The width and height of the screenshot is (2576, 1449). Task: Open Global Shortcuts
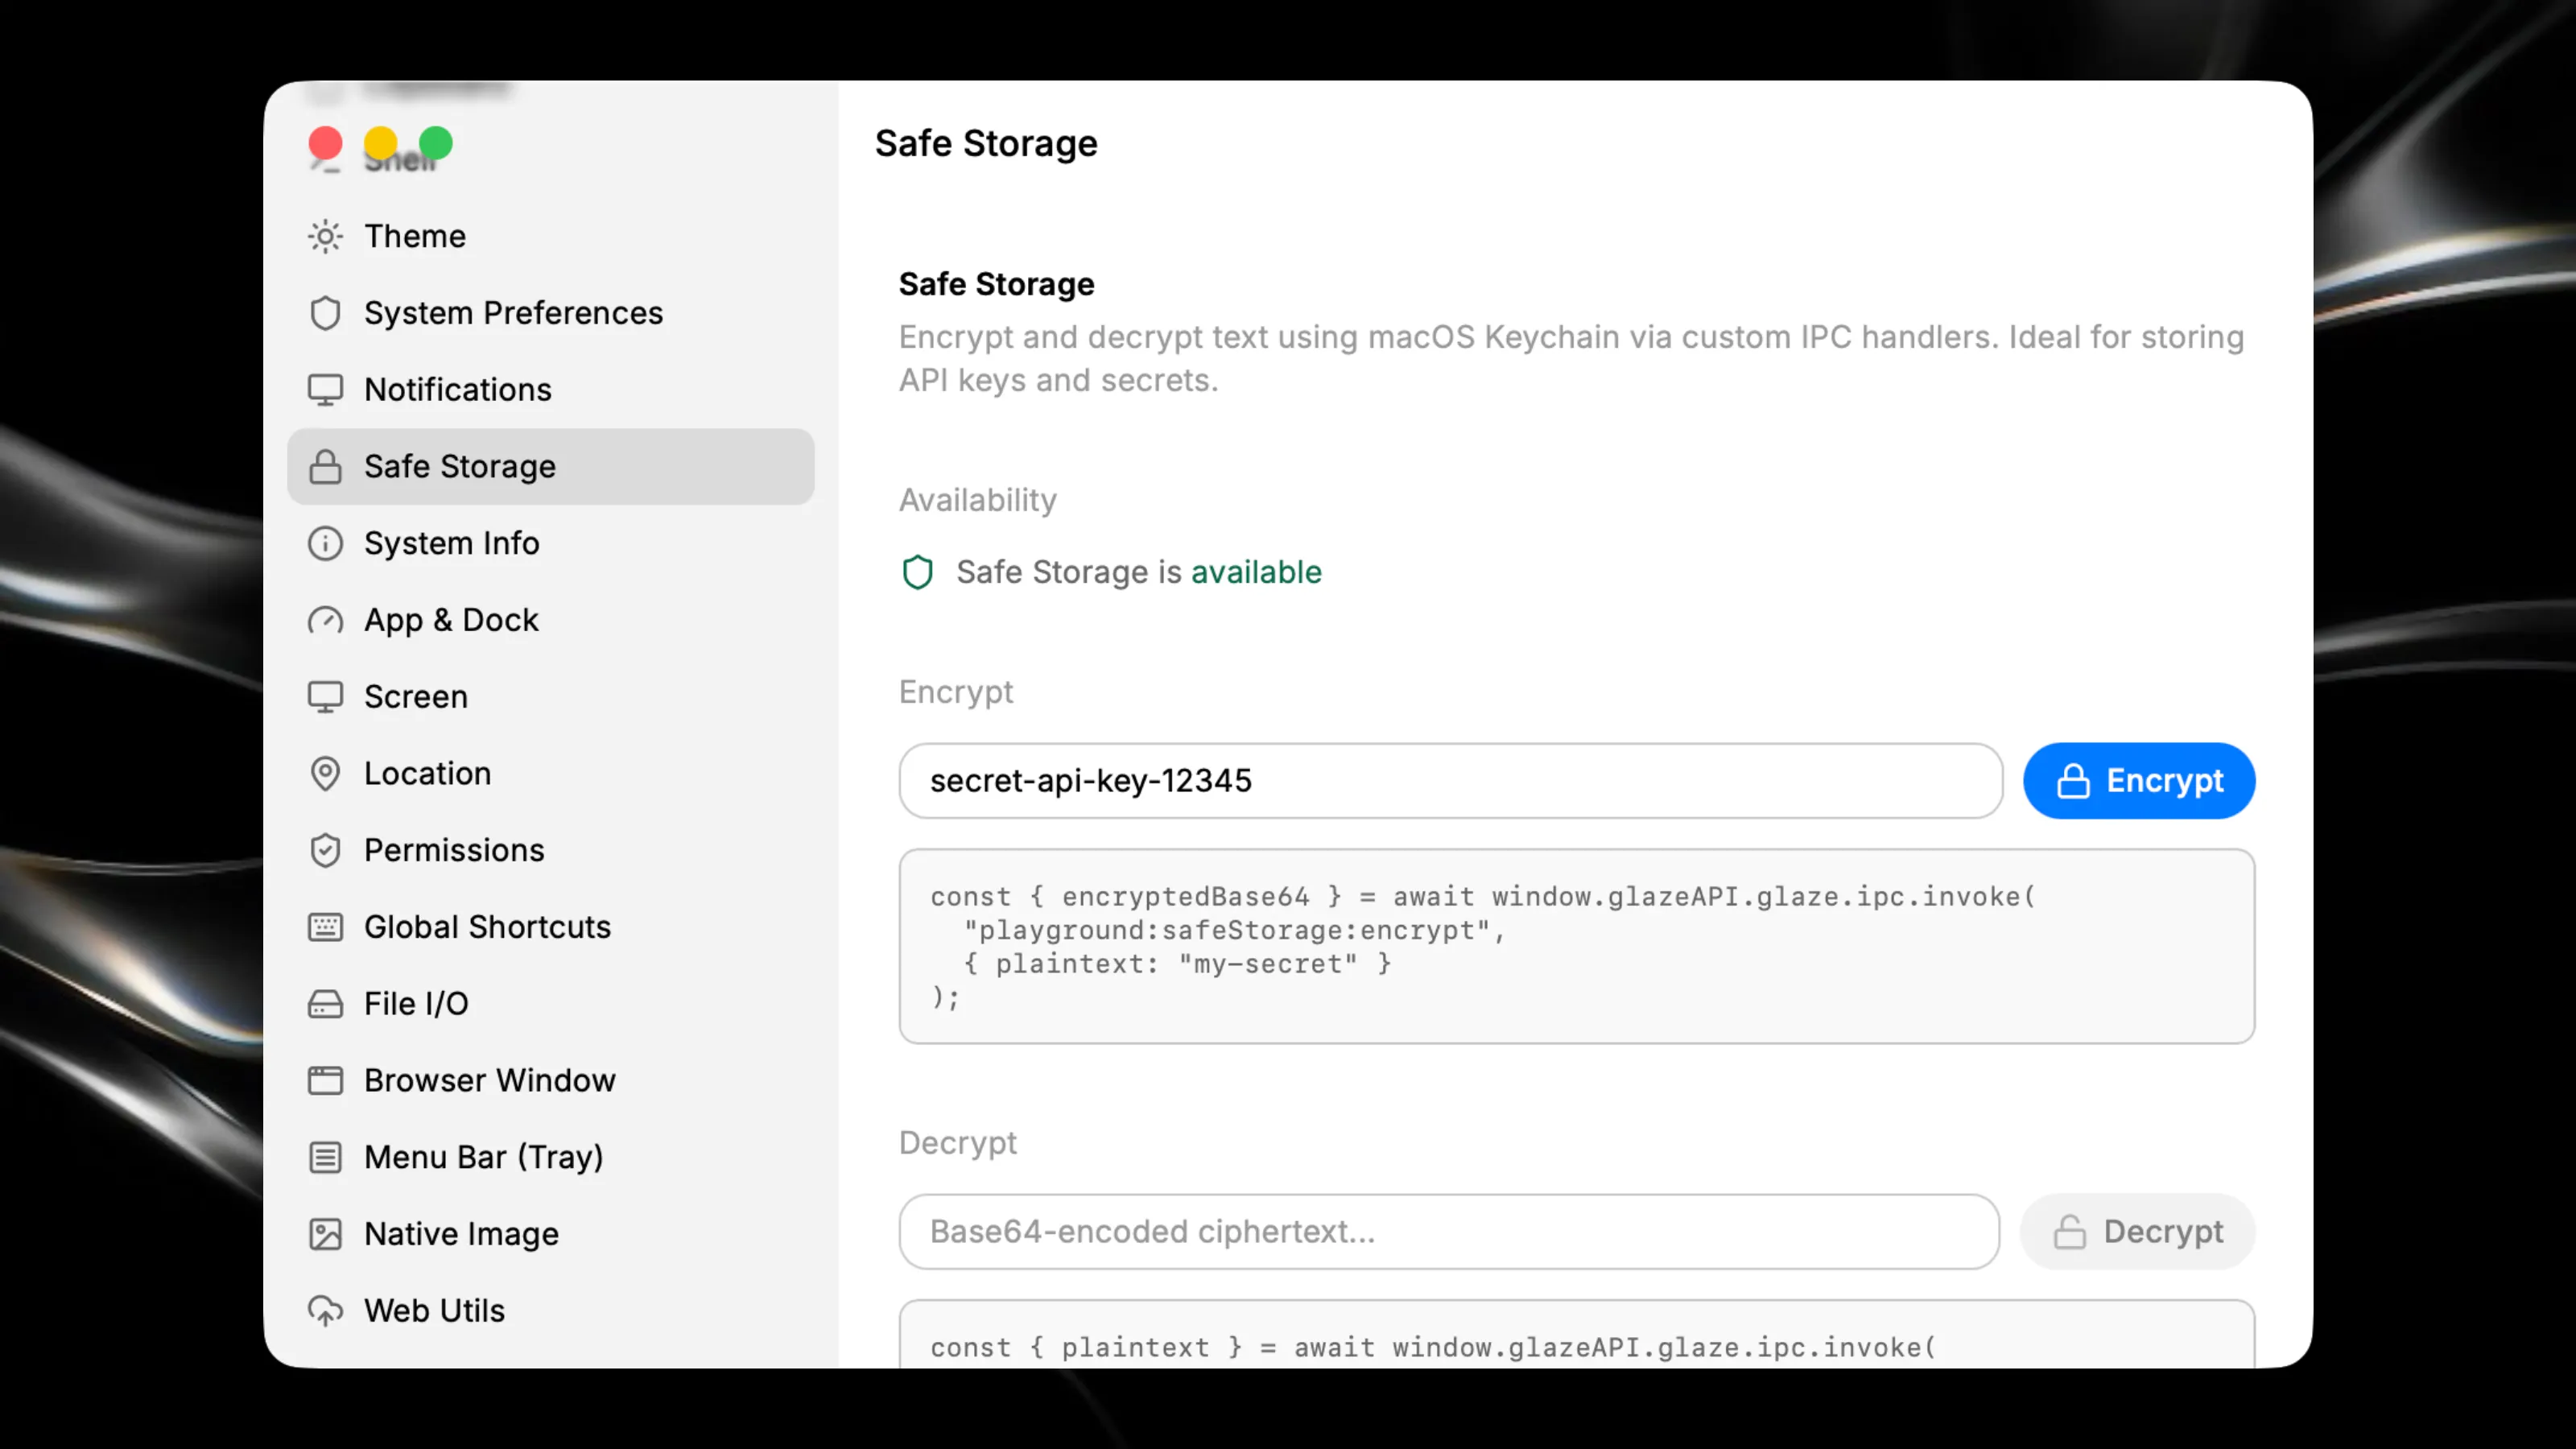pos(550,927)
